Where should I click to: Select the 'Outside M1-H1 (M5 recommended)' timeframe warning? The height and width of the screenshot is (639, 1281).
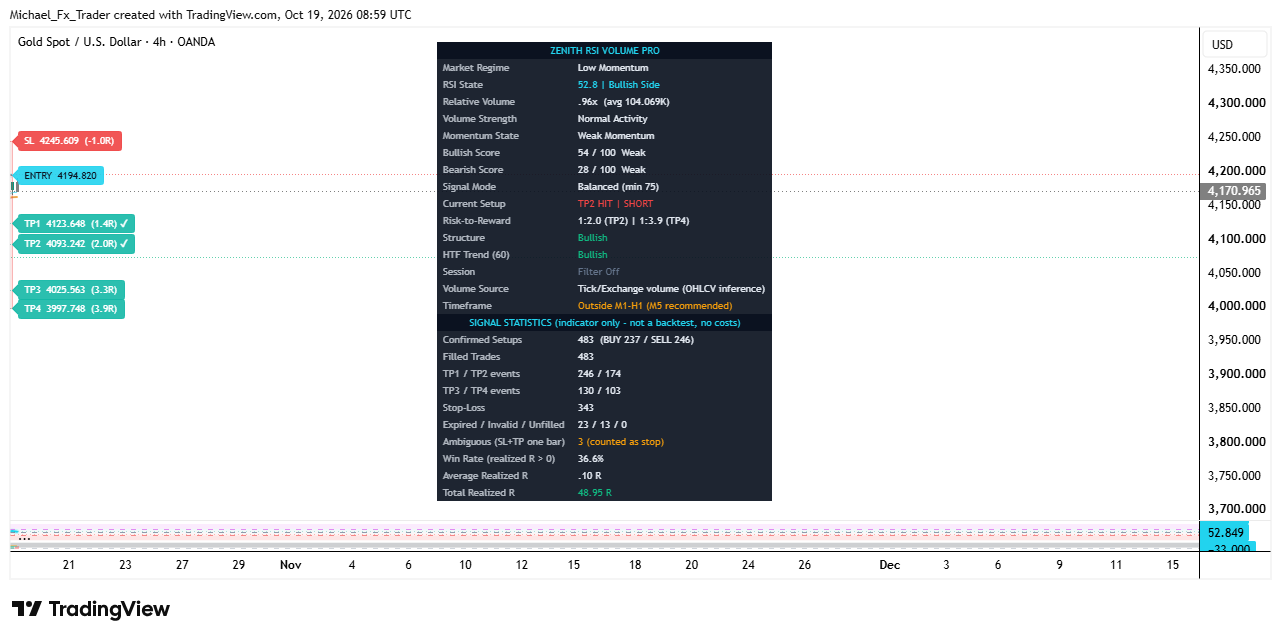pos(655,306)
